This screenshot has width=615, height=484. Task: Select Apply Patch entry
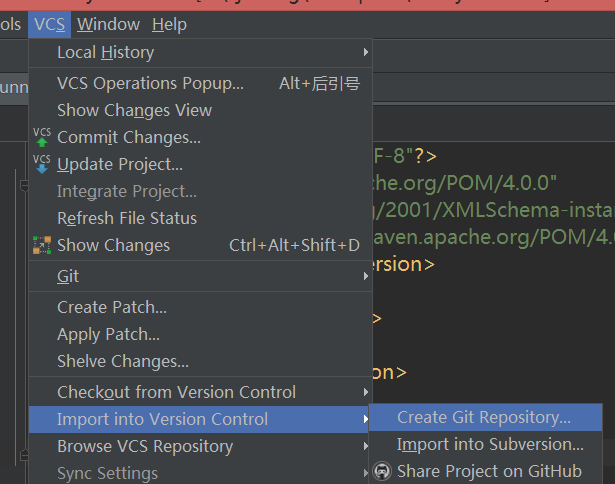[x=108, y=334]
